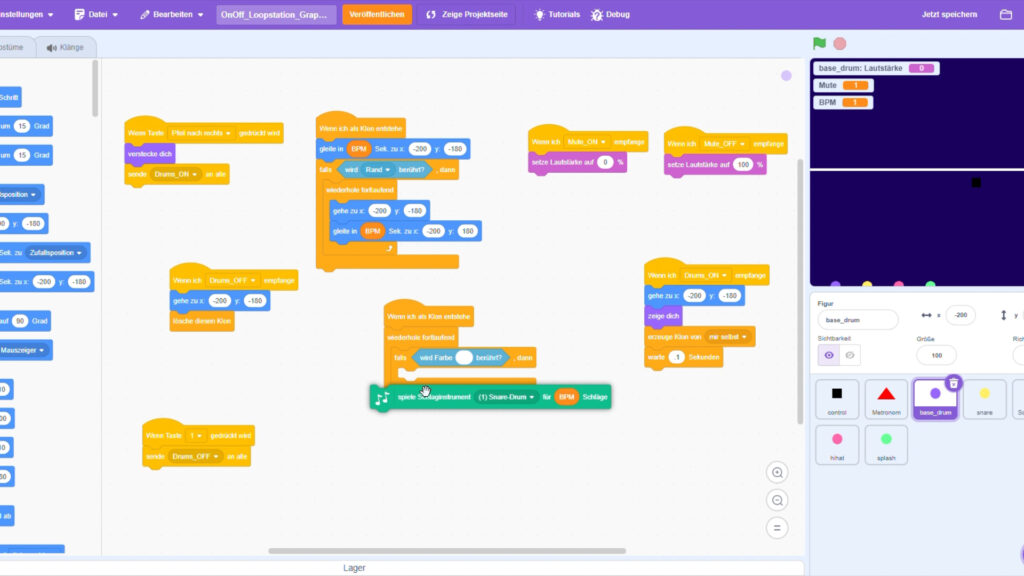
Task: Switch to the Klänge tab
Action: tap(66, 47)
